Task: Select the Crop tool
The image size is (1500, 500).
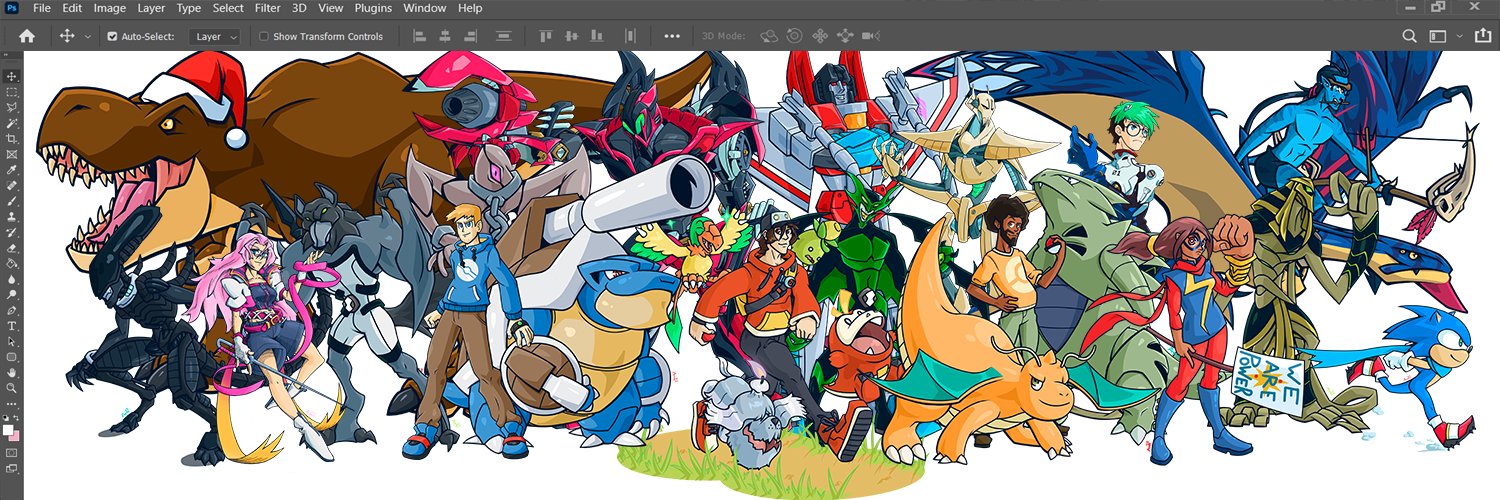Action: 12,139
